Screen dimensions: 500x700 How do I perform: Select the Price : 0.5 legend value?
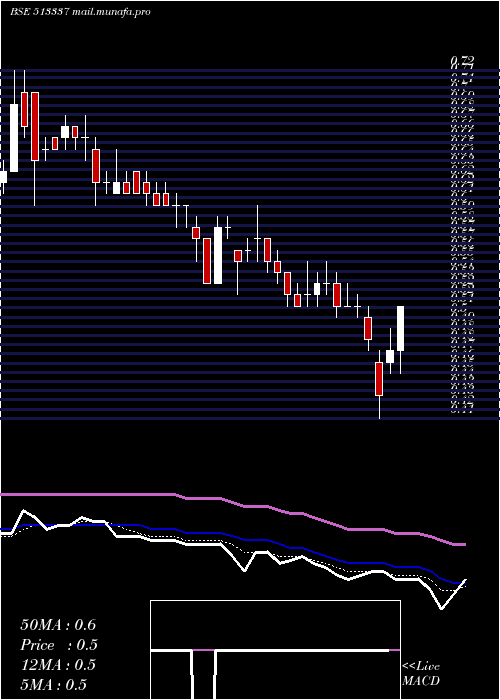59,645
